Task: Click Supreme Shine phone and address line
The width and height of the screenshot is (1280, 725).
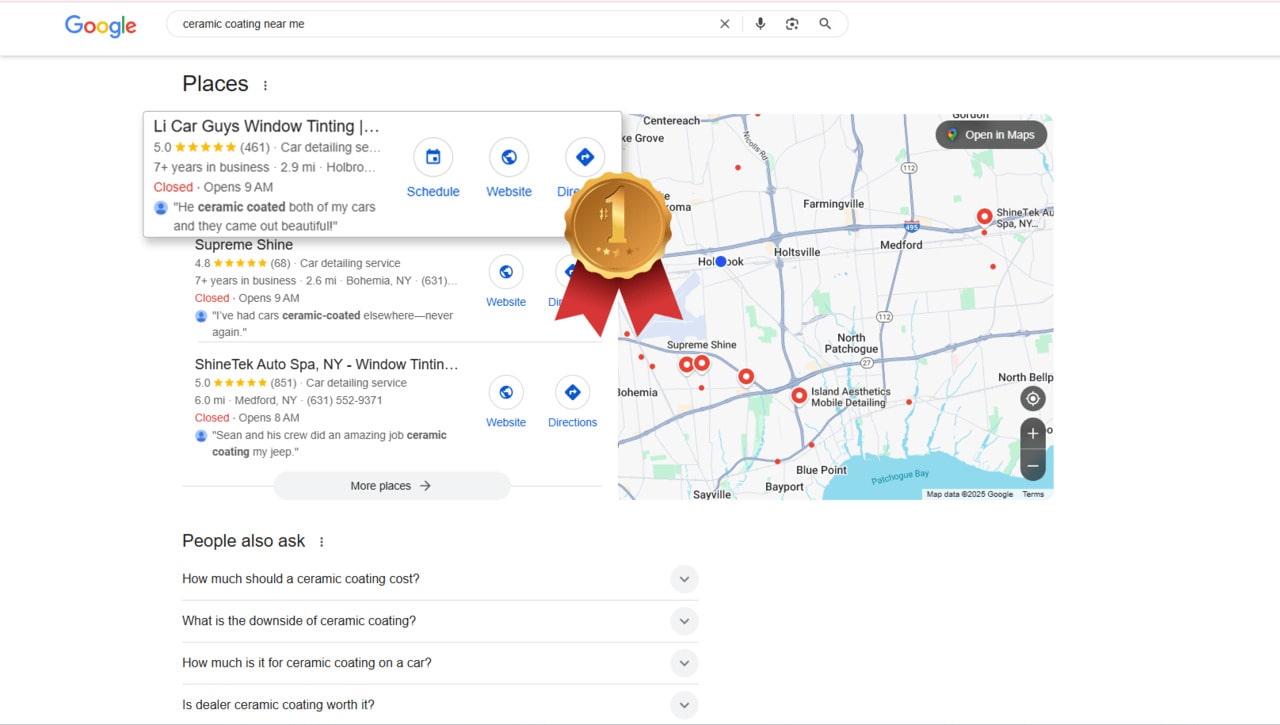Action: (x=326, y=281)
